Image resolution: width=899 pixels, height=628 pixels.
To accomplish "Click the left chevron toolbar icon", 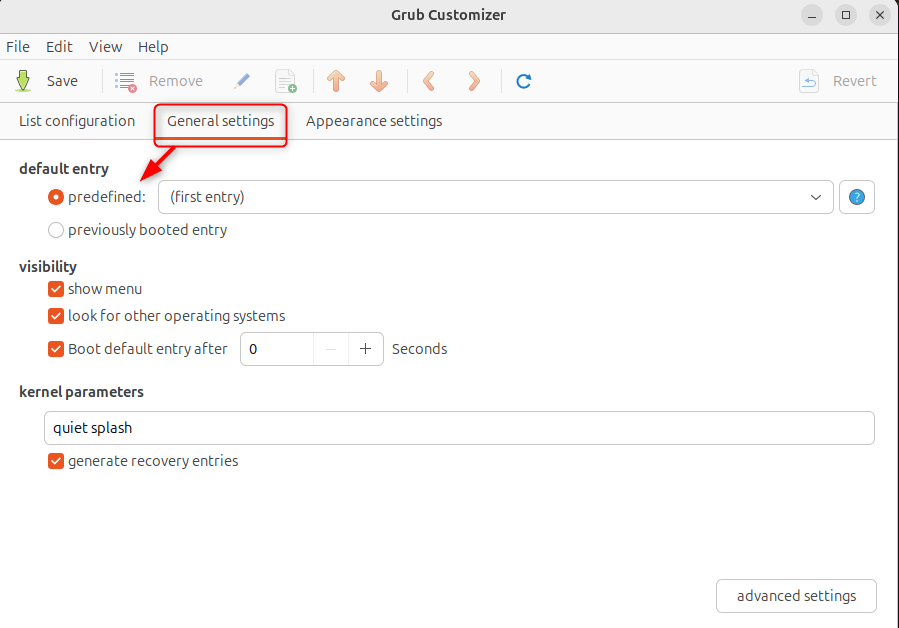I will pos(429,81).
